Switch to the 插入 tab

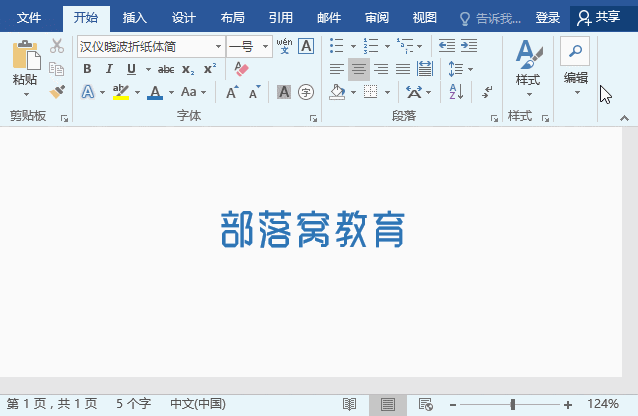click(x=134, y=17)
